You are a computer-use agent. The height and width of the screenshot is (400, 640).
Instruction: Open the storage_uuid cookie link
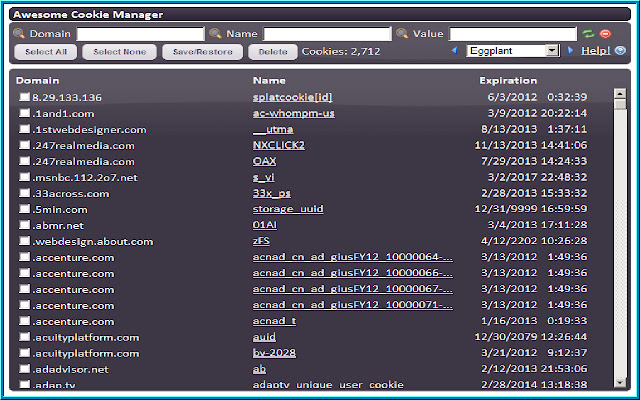[x=288, y=209]
